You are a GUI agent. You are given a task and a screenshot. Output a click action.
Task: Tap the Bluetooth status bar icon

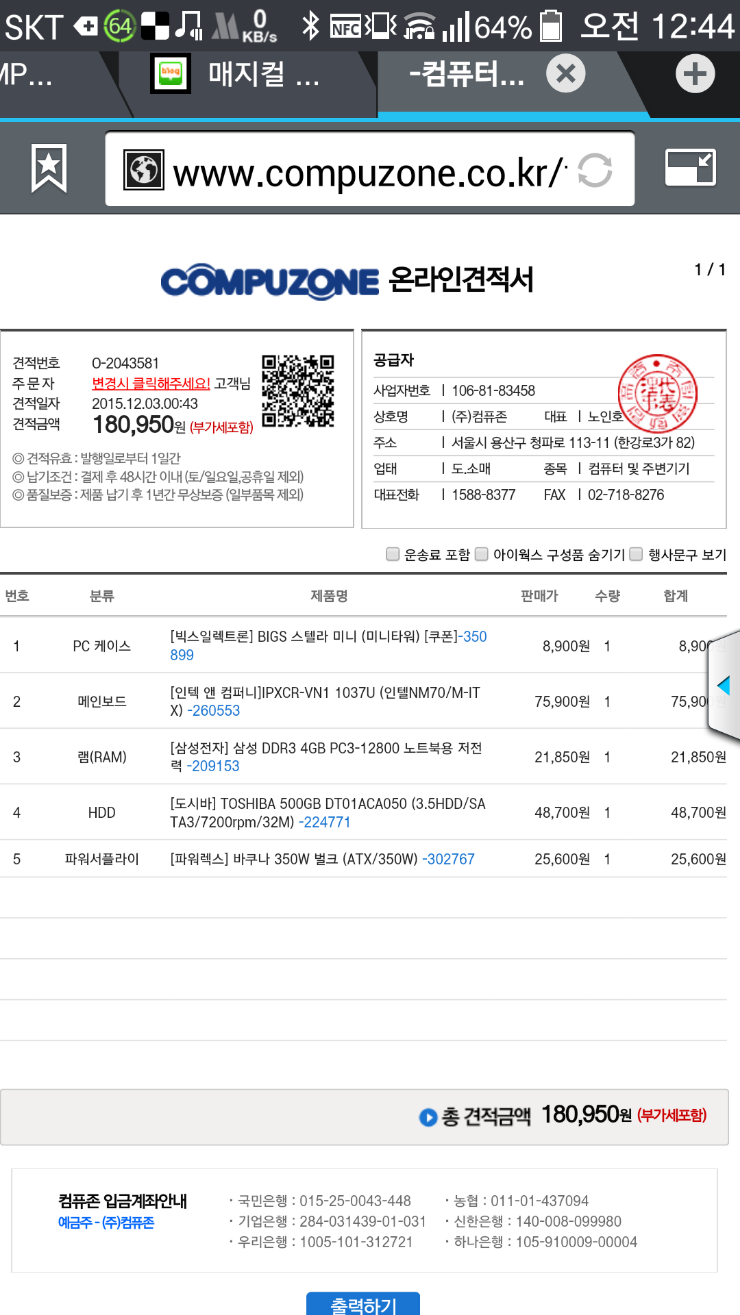tap(311, 25)
